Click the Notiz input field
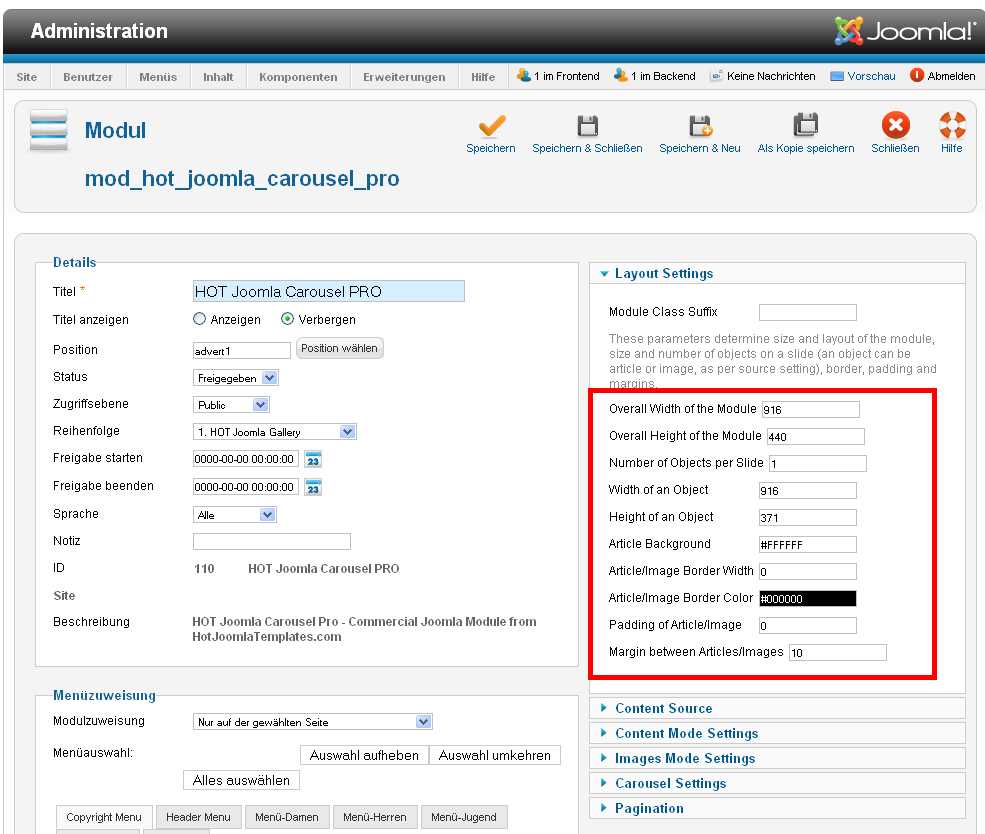This screenshot has width=985, height=834. [x=271, y=541]
